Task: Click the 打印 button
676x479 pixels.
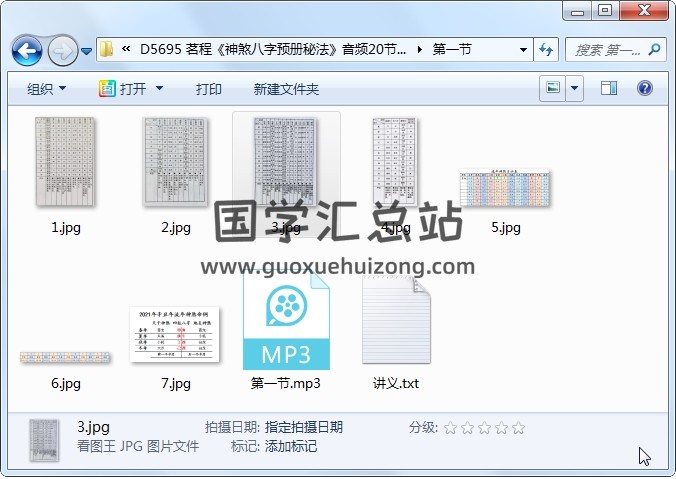Action: [209, 89]
